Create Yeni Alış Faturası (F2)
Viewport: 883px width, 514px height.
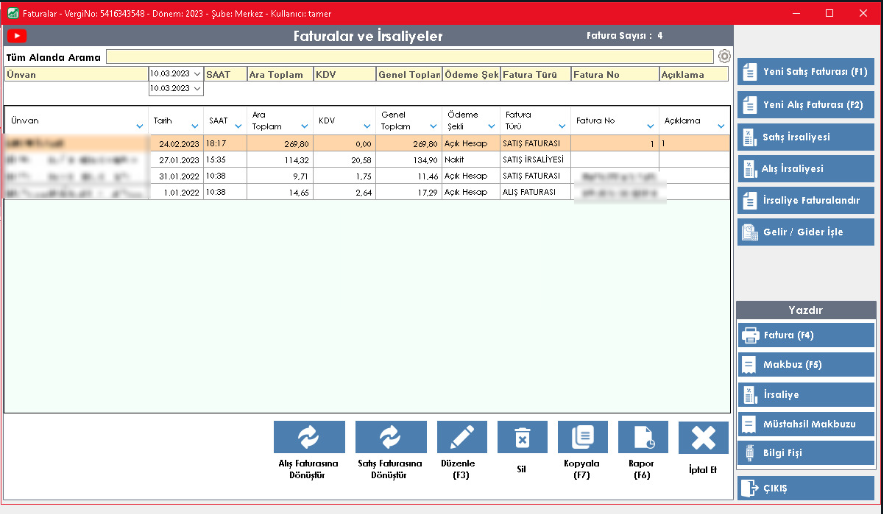click(805, 105)
